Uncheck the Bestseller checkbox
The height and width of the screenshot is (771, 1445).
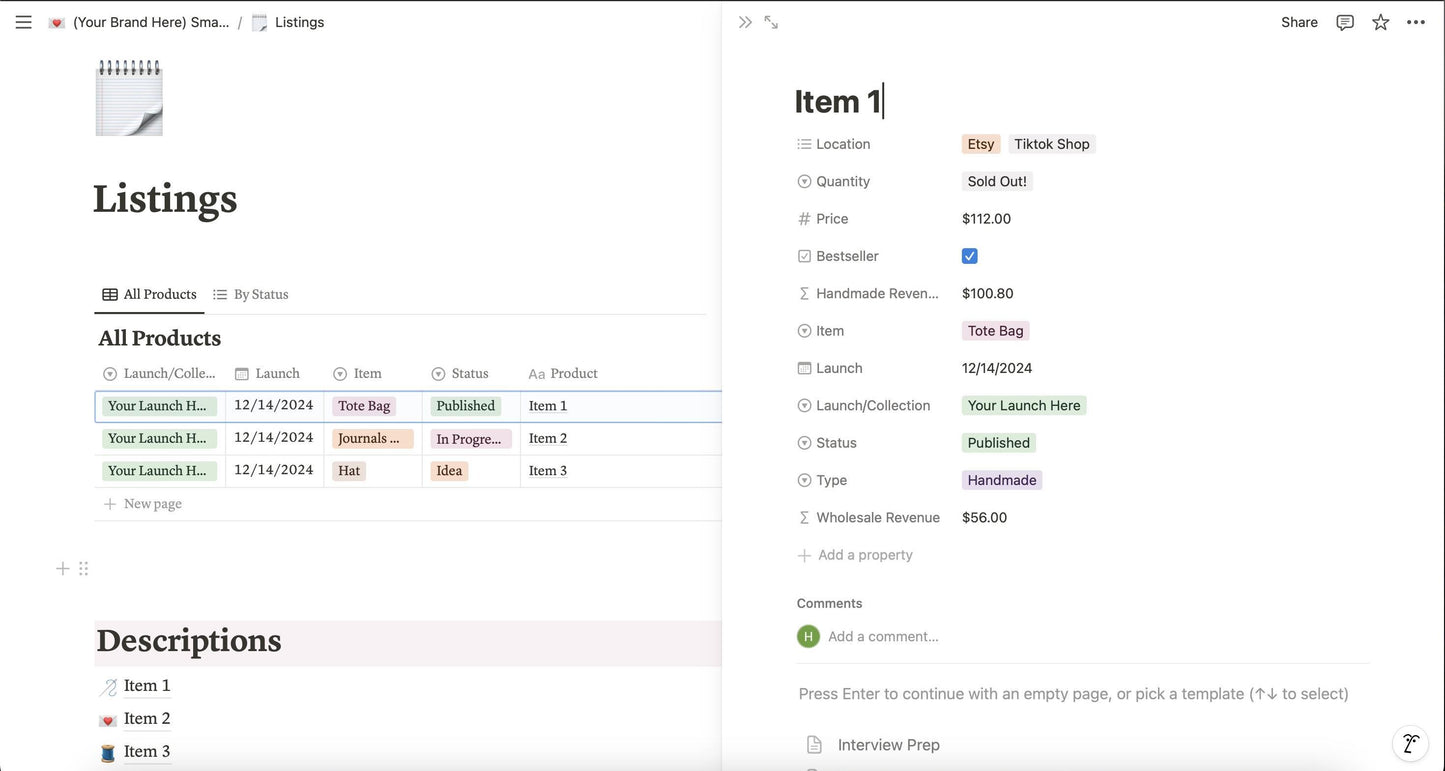tap(969, 256)
